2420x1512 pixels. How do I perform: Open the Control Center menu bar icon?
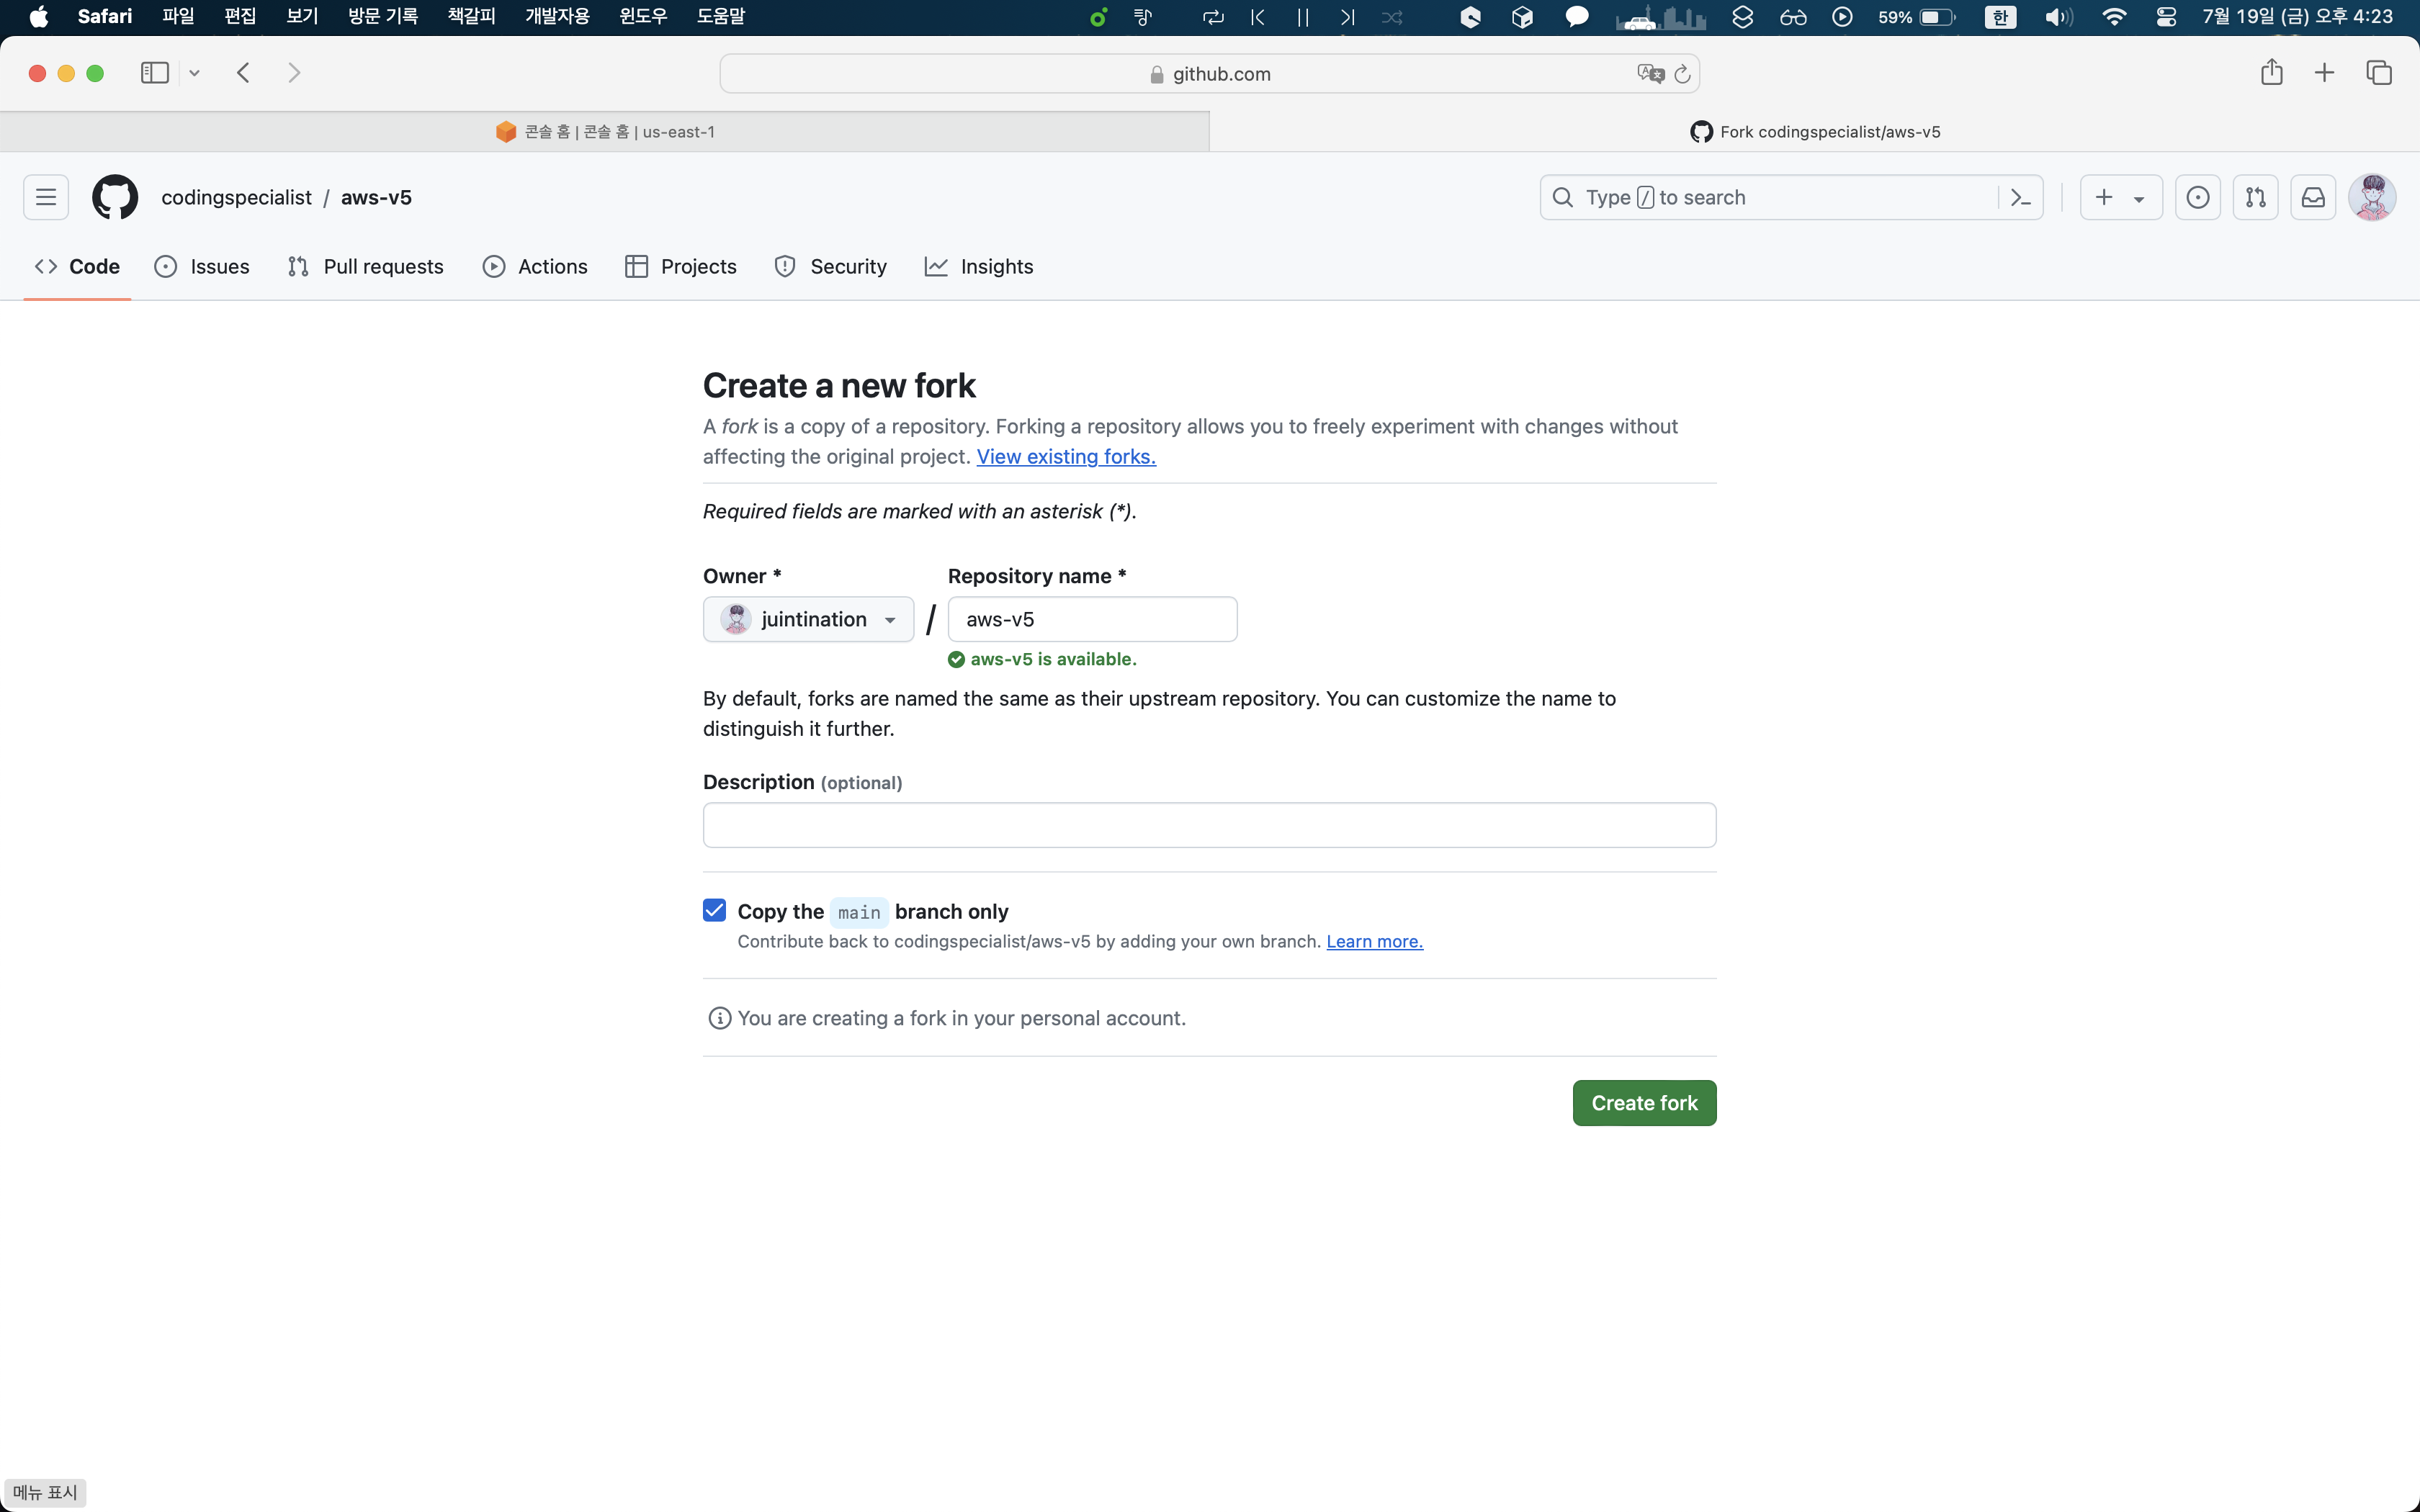[2166, 17]
